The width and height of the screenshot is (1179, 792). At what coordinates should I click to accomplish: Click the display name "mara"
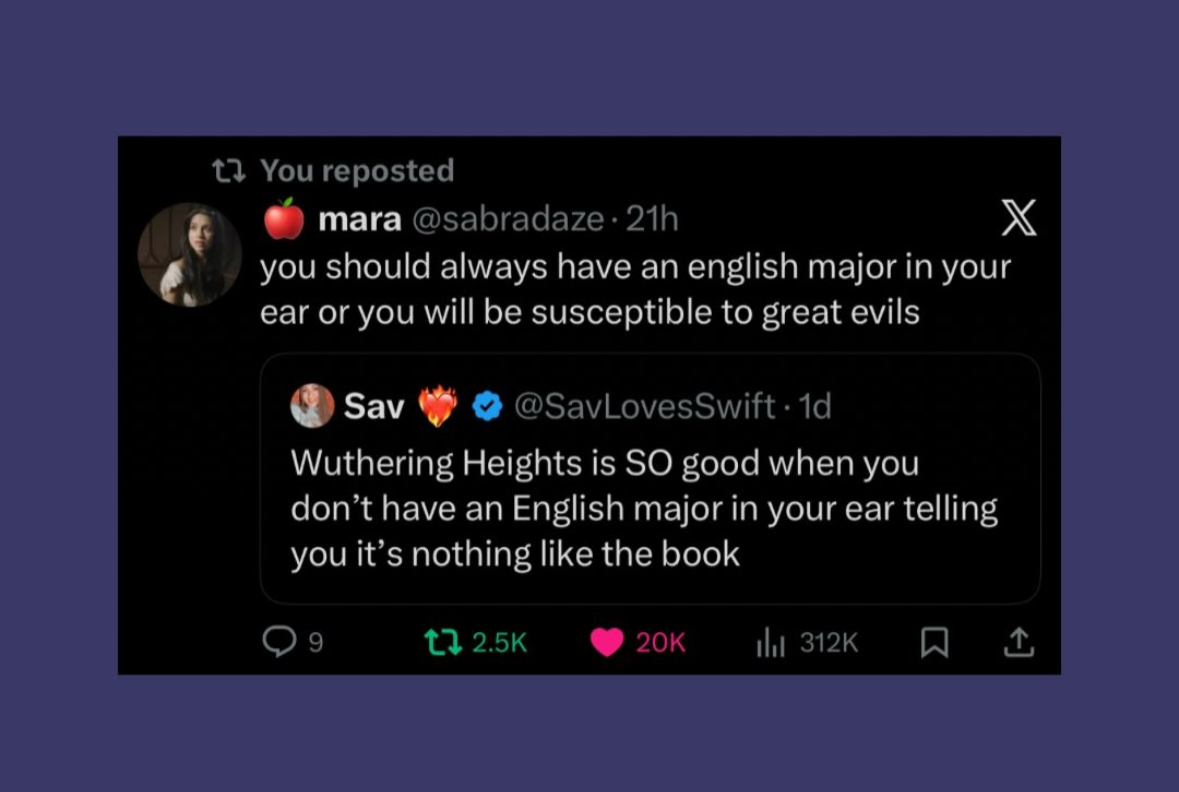[x=359, y=219]
